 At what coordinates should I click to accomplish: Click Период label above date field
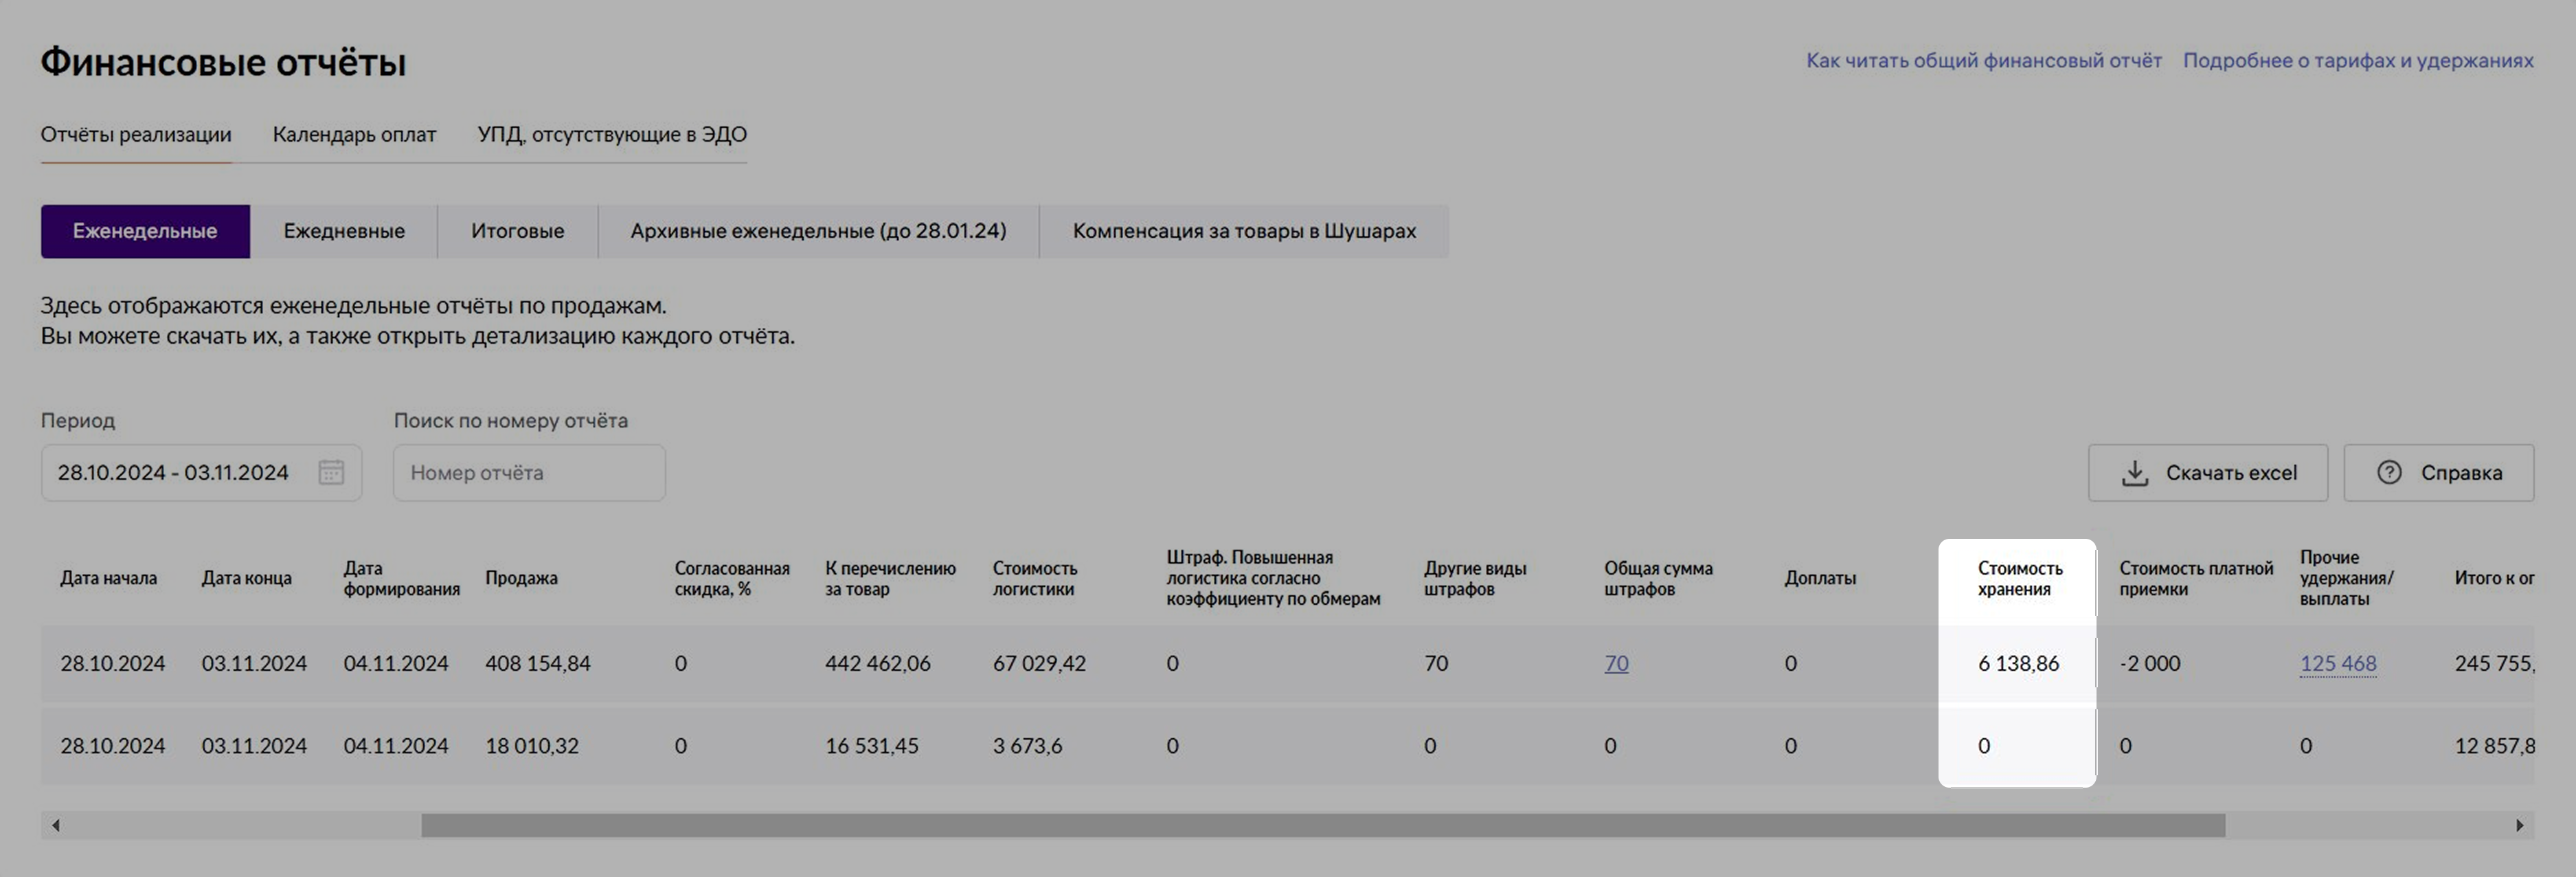(78, 421)
